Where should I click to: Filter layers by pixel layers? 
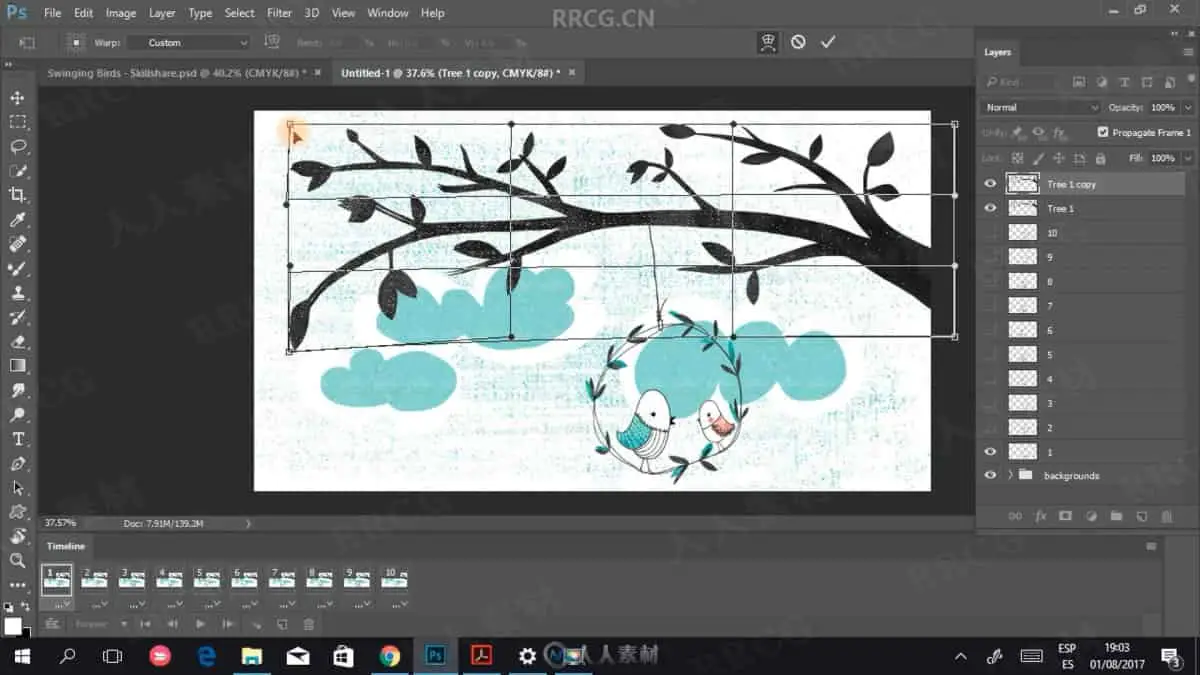pyautogui.click(x=1079, y=82)
